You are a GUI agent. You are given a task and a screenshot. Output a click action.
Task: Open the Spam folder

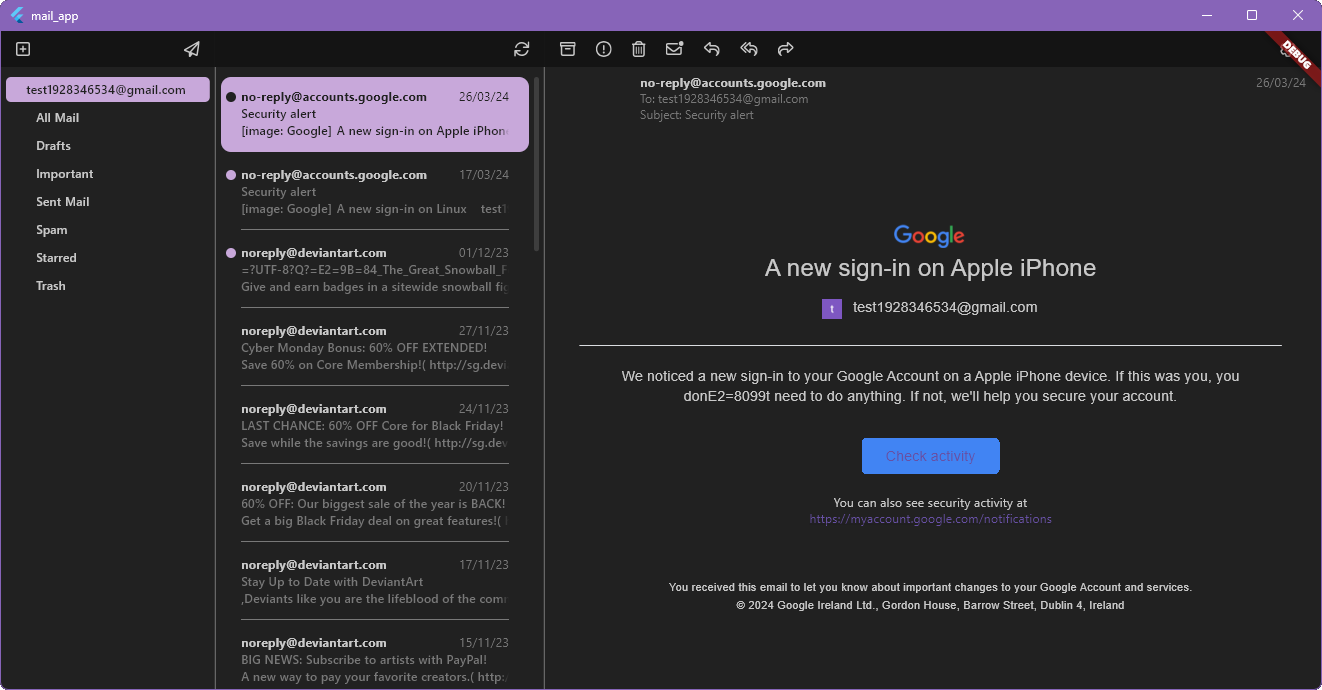click(52, 230)
